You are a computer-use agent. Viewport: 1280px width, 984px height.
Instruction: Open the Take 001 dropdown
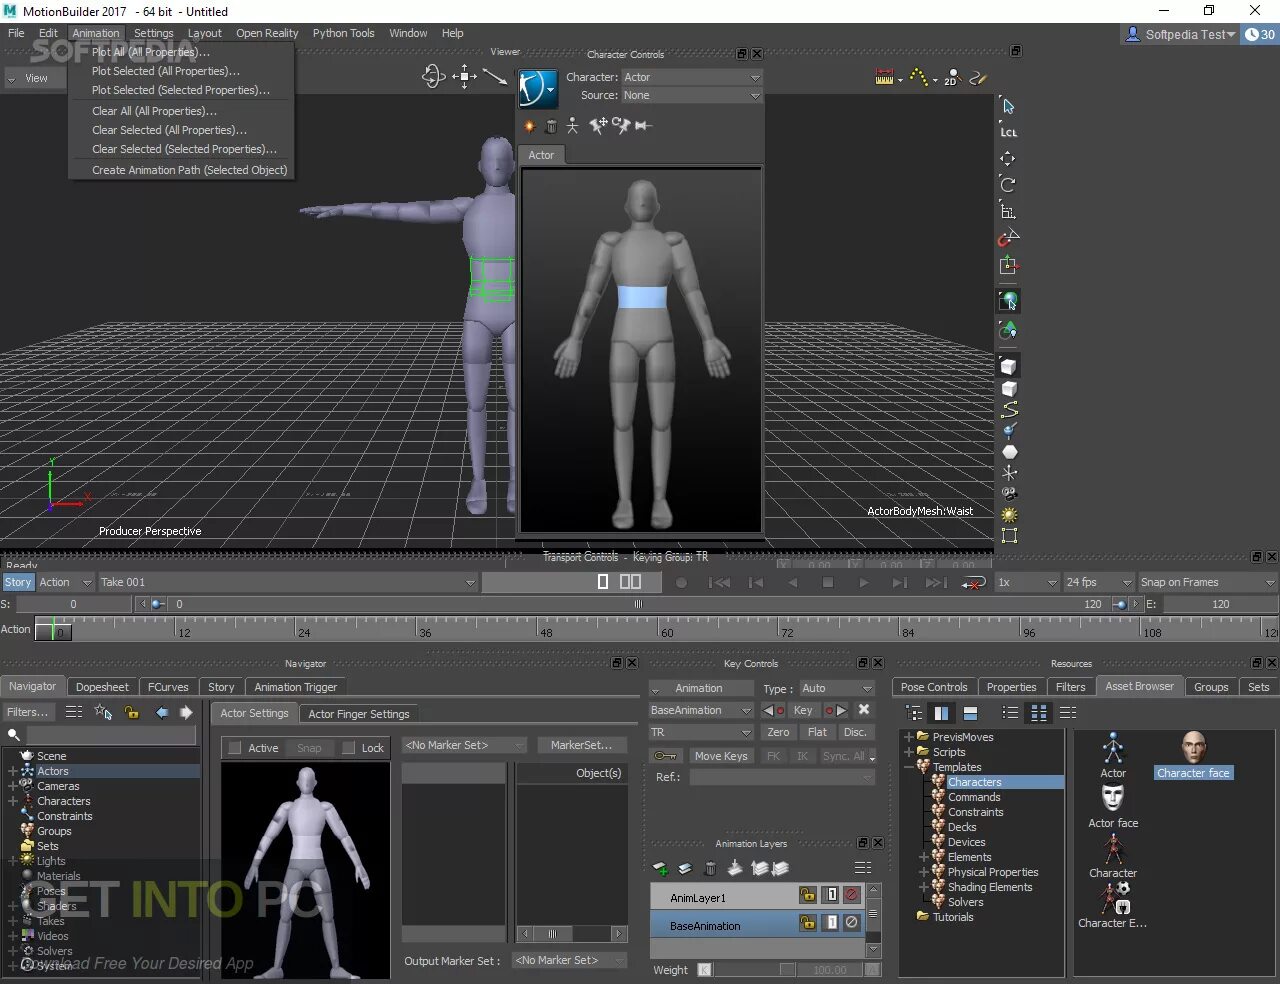[x=288, y=582]
